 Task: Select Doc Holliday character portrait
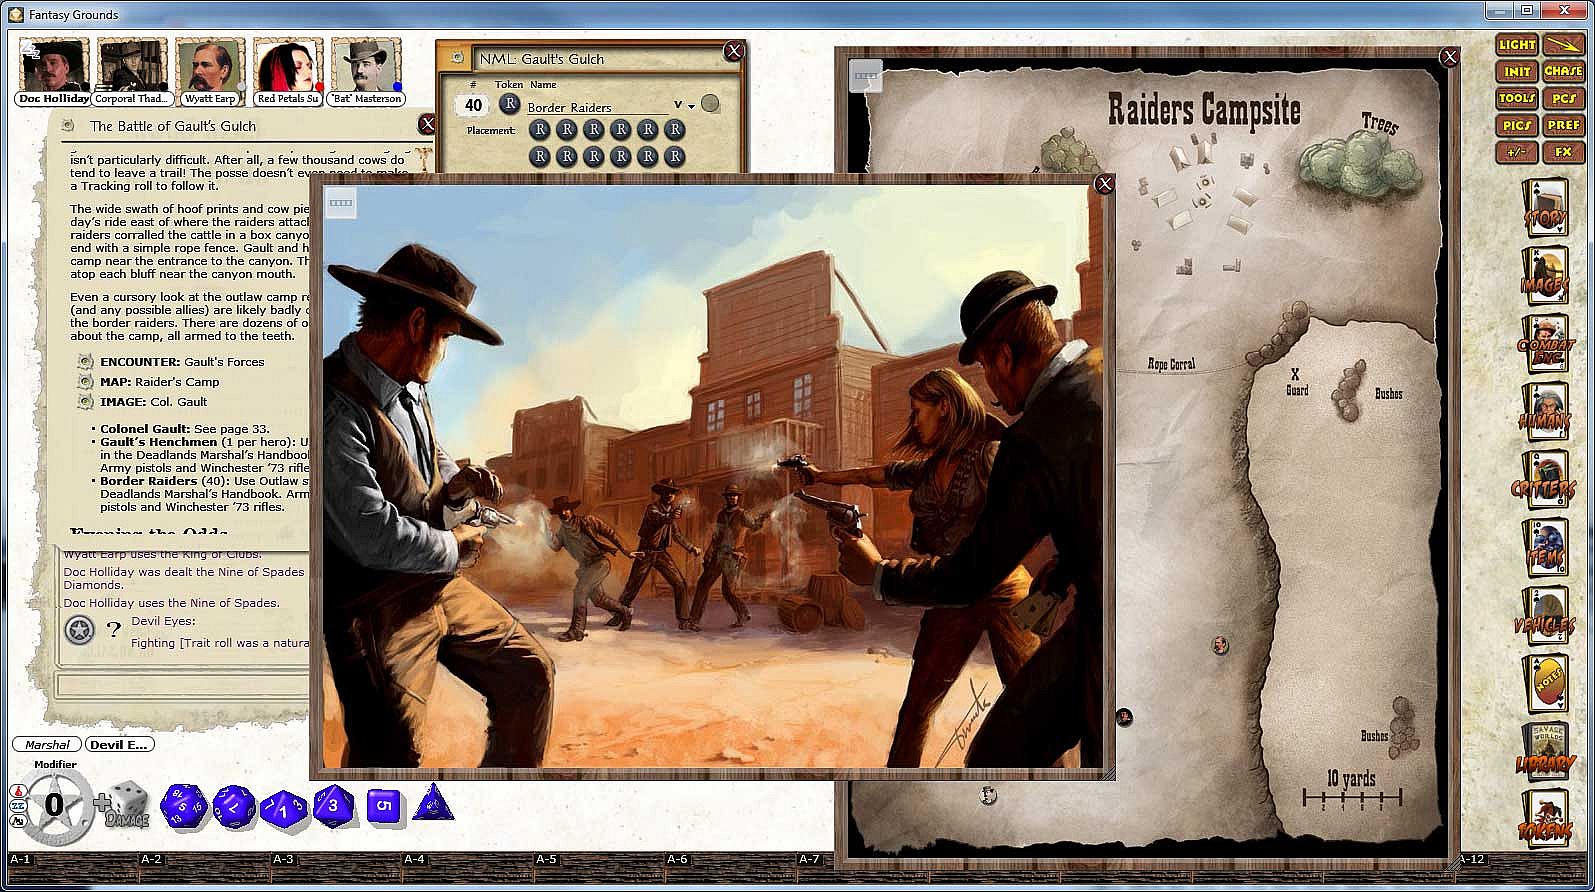coord(54,72)
